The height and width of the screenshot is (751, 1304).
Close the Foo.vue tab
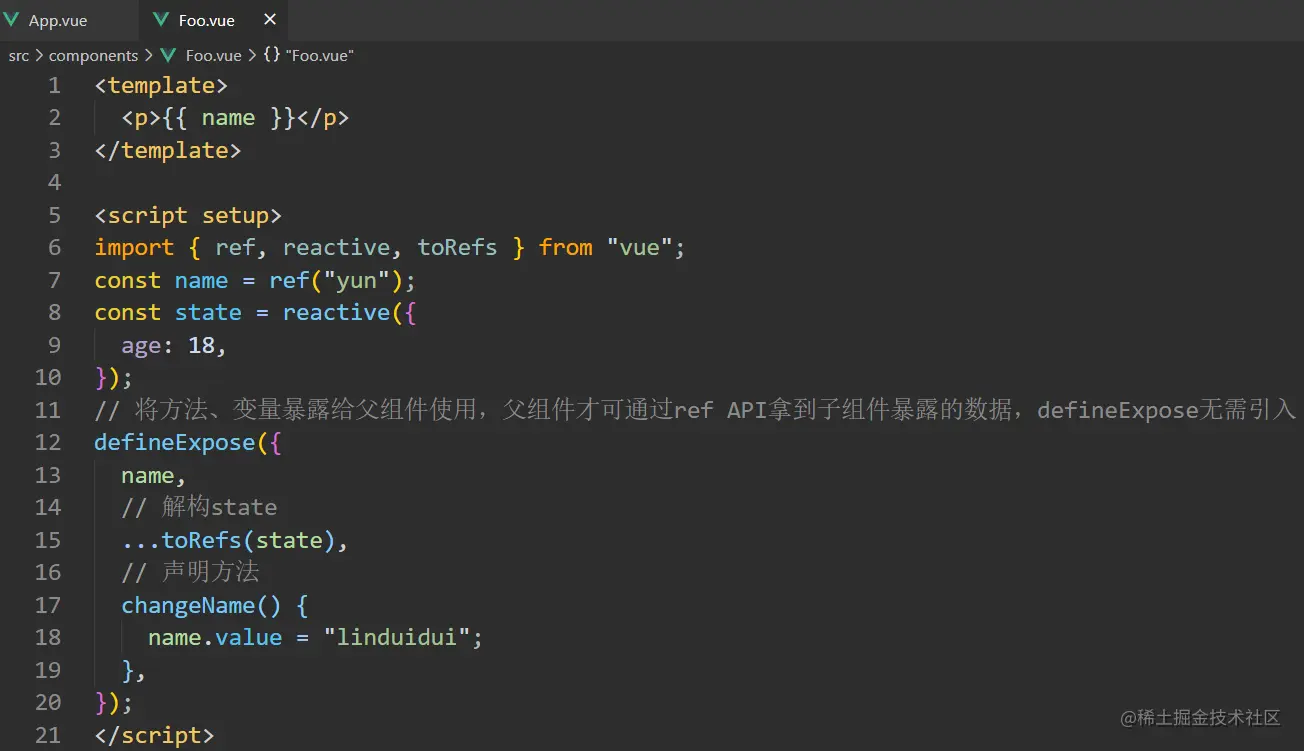(x=270, y=20)
